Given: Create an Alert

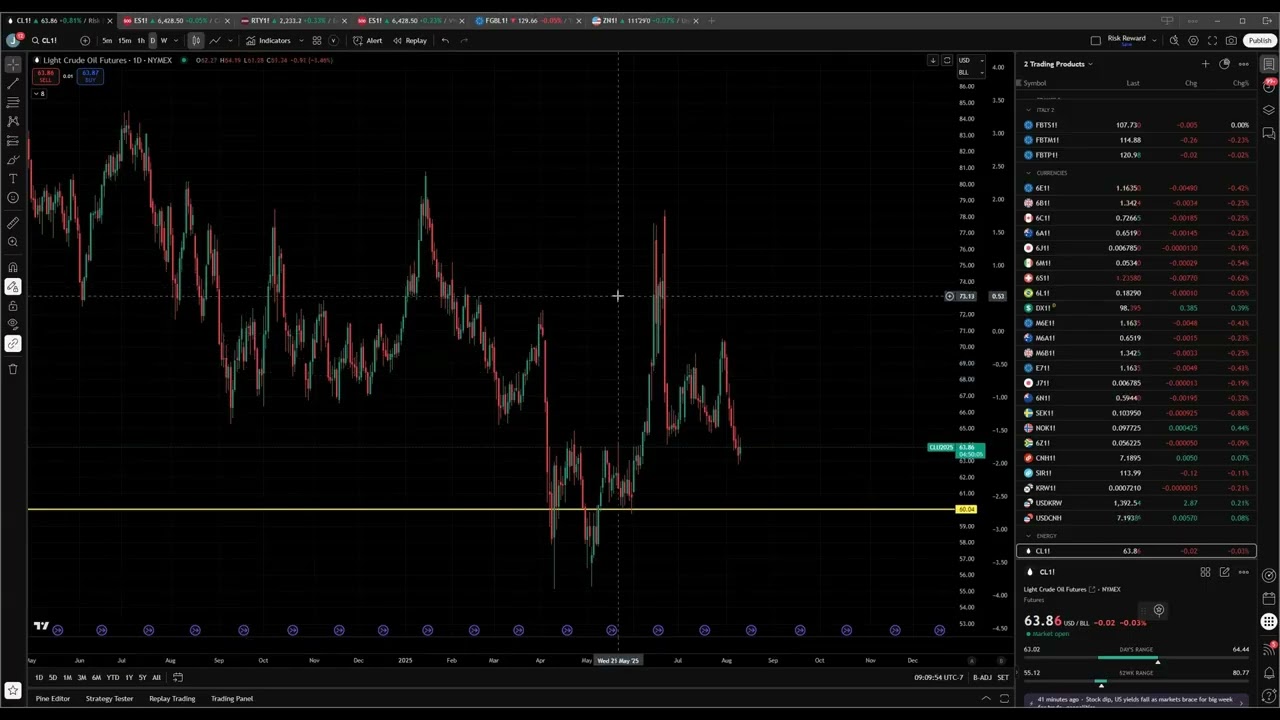Looking at the screenshot, I should pos(367,41).
